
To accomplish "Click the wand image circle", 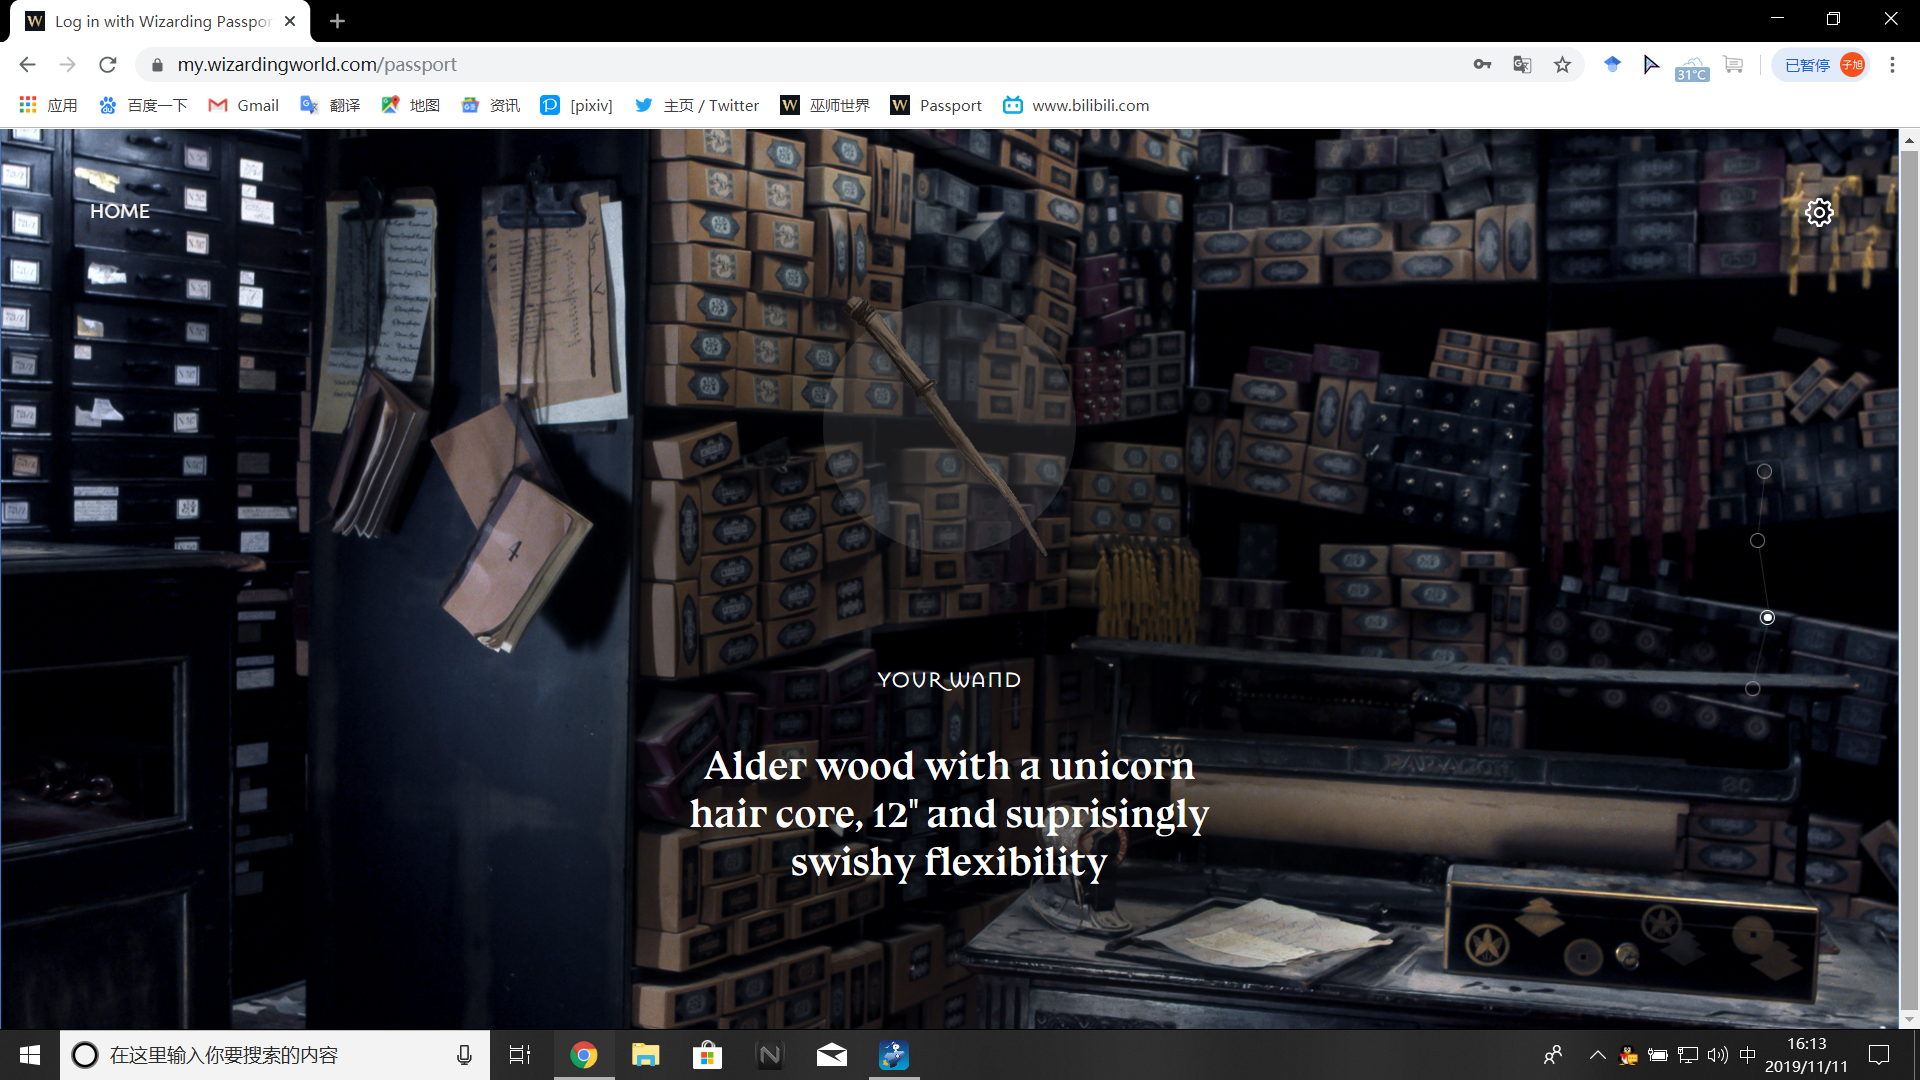I will (948, 427).
